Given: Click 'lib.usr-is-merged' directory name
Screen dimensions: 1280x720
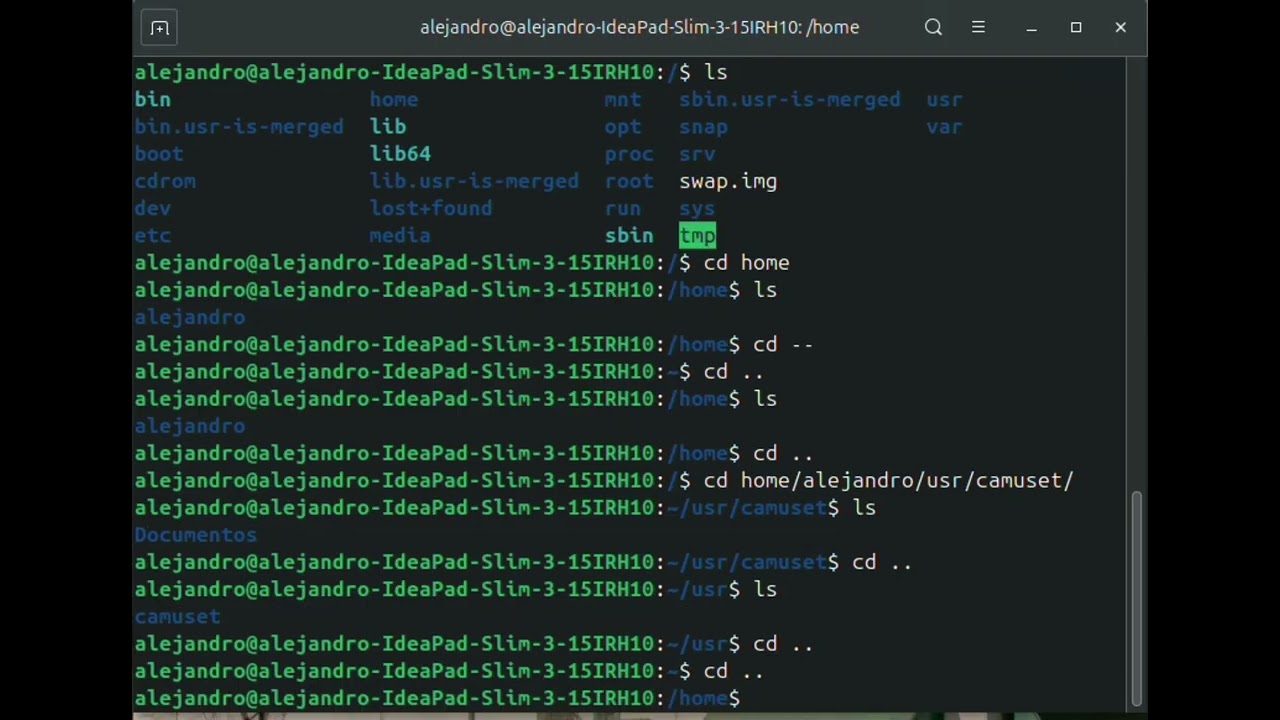Looking at the screenshot, I should 474,181.
